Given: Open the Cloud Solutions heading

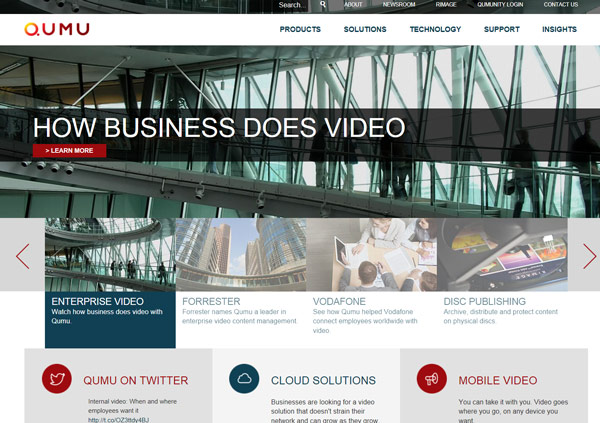Looking at the screenshot, I should (323, 381).
